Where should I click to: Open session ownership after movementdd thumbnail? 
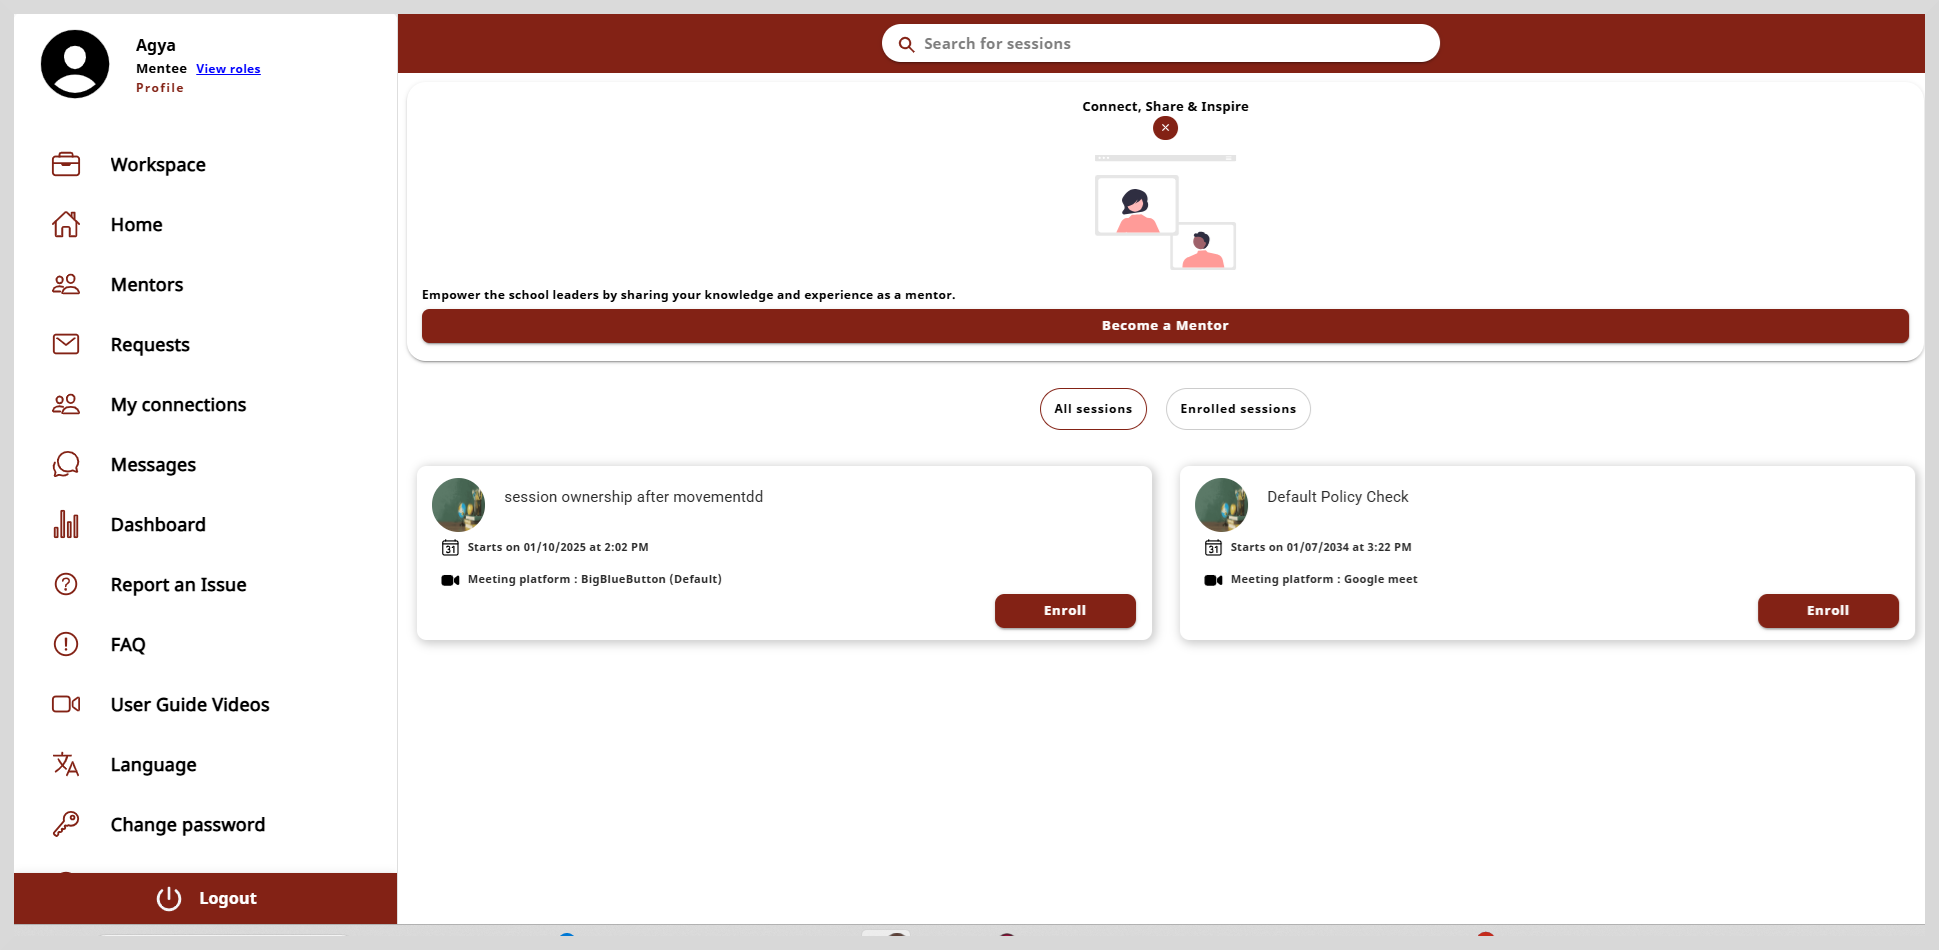point(458,505)
